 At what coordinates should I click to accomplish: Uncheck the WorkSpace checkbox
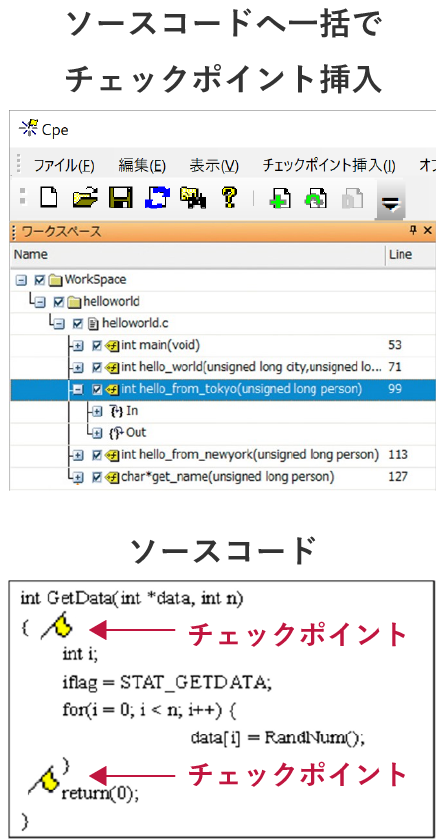[x=39, y=280]
